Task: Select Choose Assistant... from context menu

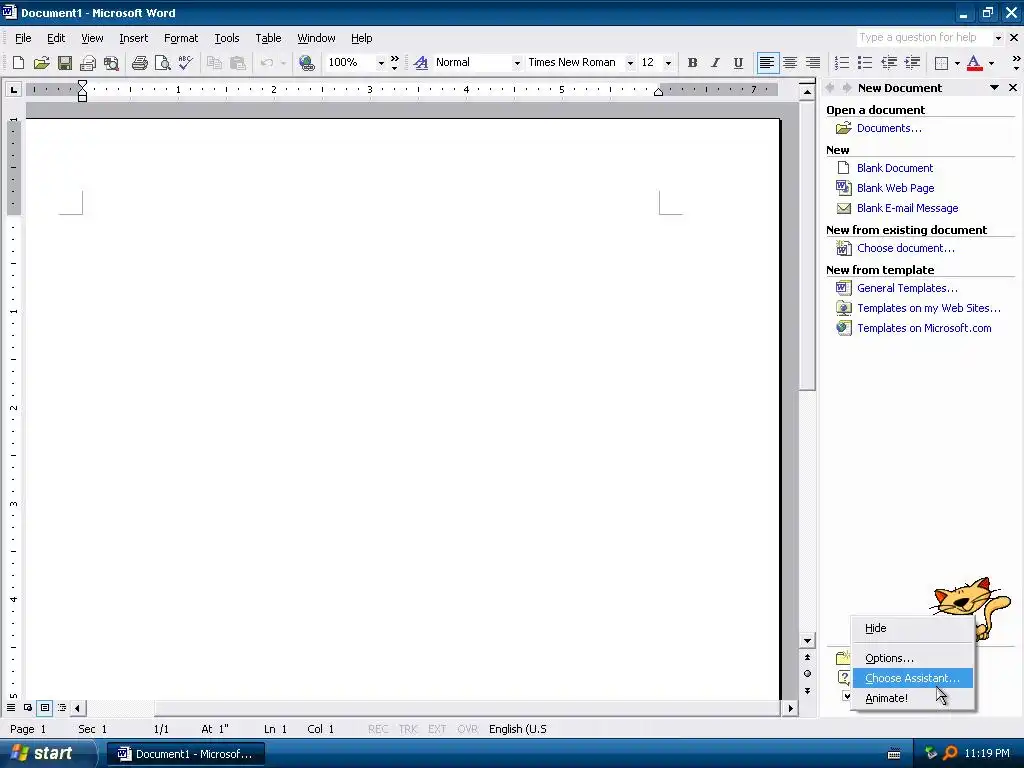Action: pyautogui.click(x=912, y=679)
